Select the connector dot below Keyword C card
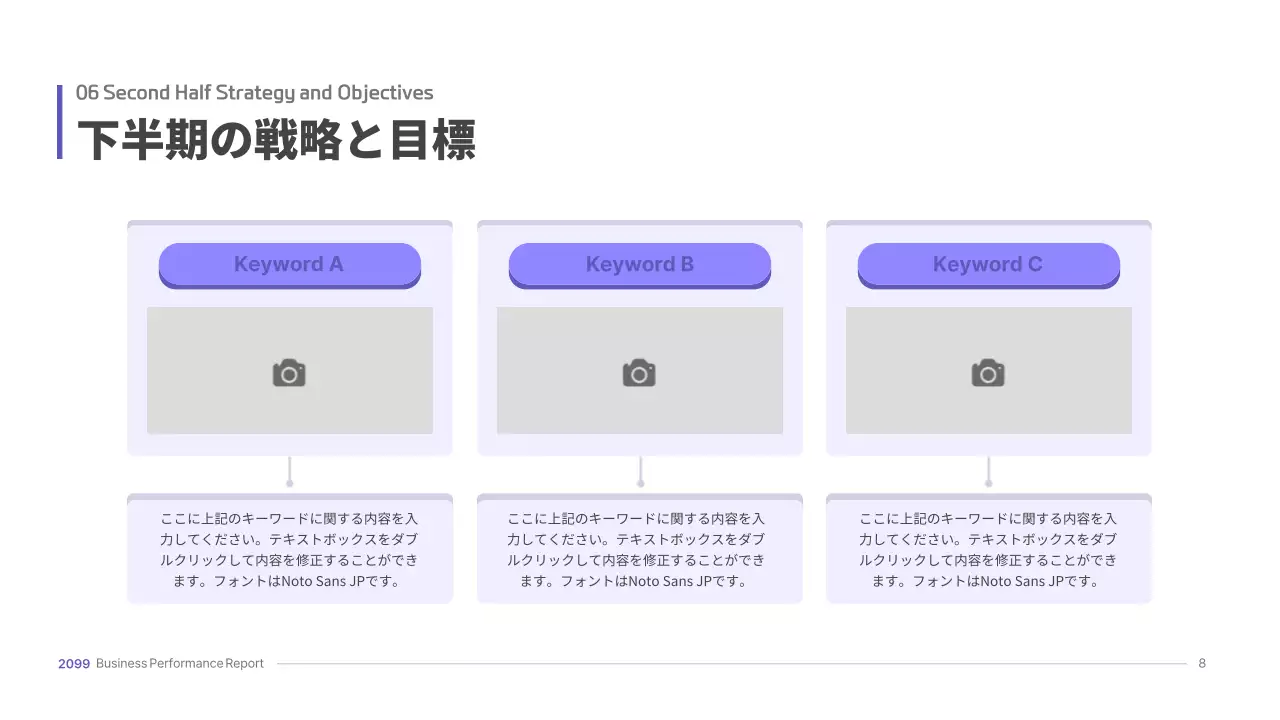Image resolution: width=1280 pixels, height=720 pixels. 989,483
